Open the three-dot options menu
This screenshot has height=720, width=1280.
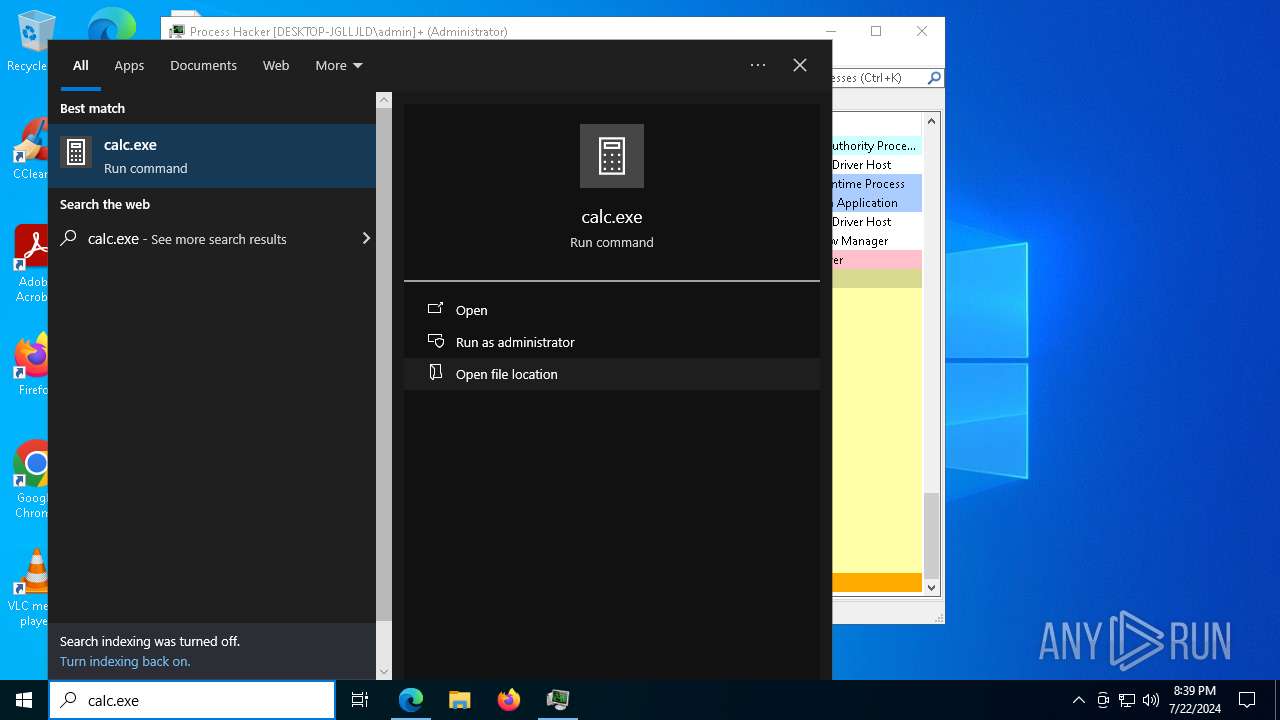(758, 65)
